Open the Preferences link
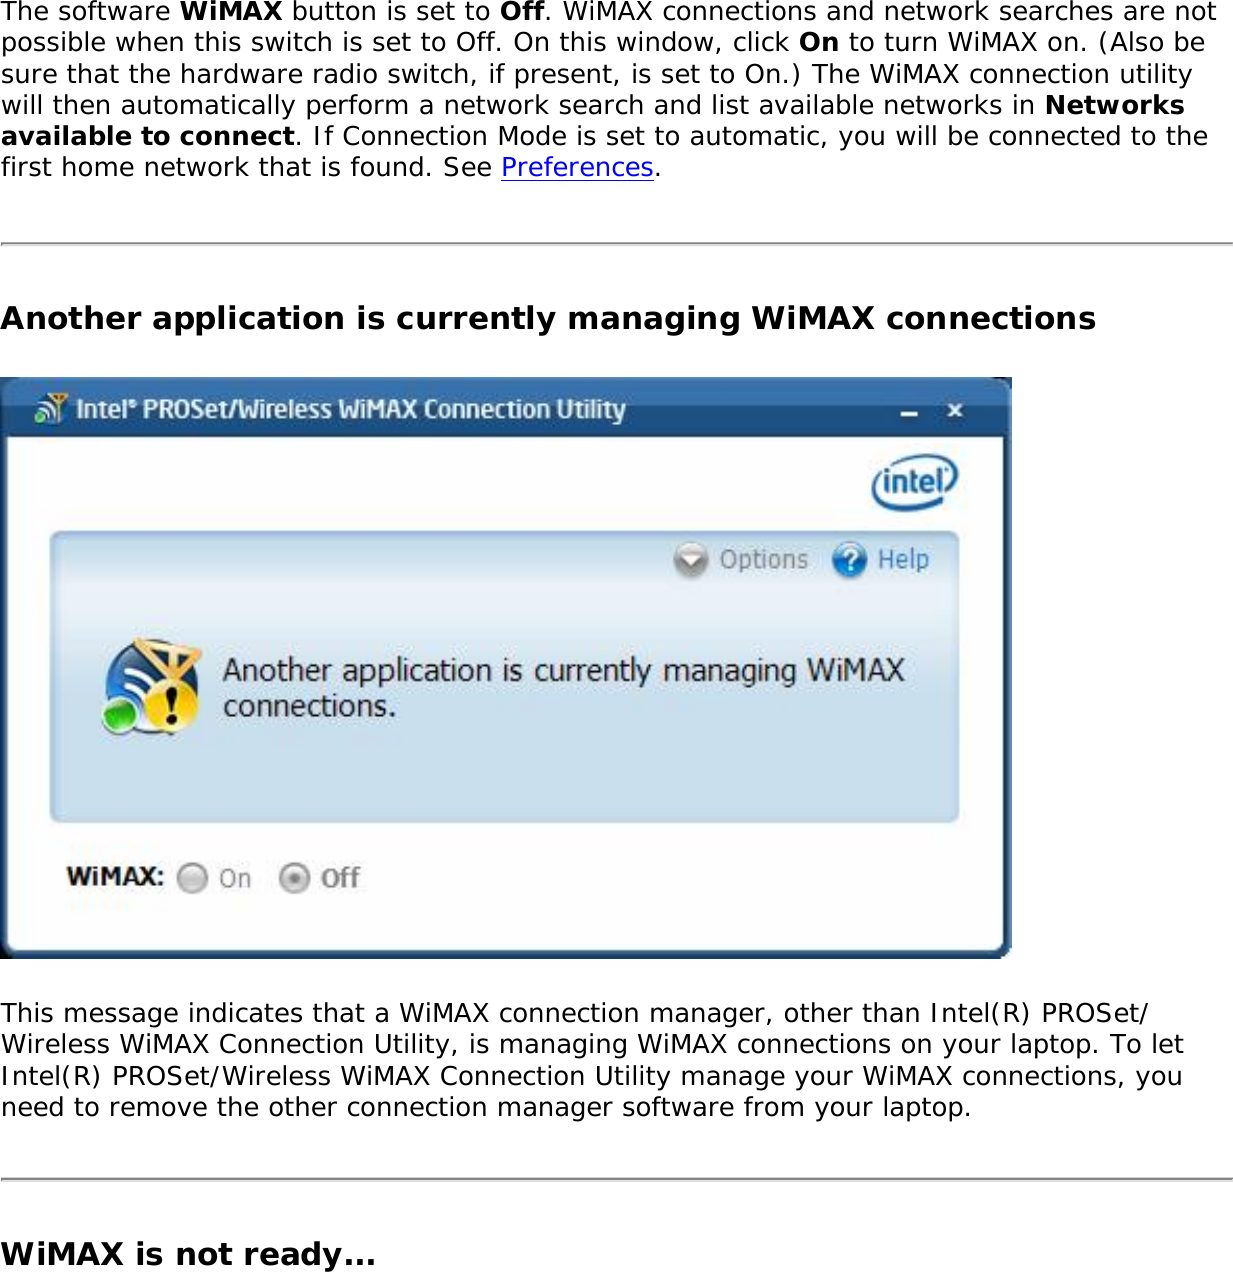Image resolution: width=1233 pixels, height=1272 pixels. coord(575,167)
